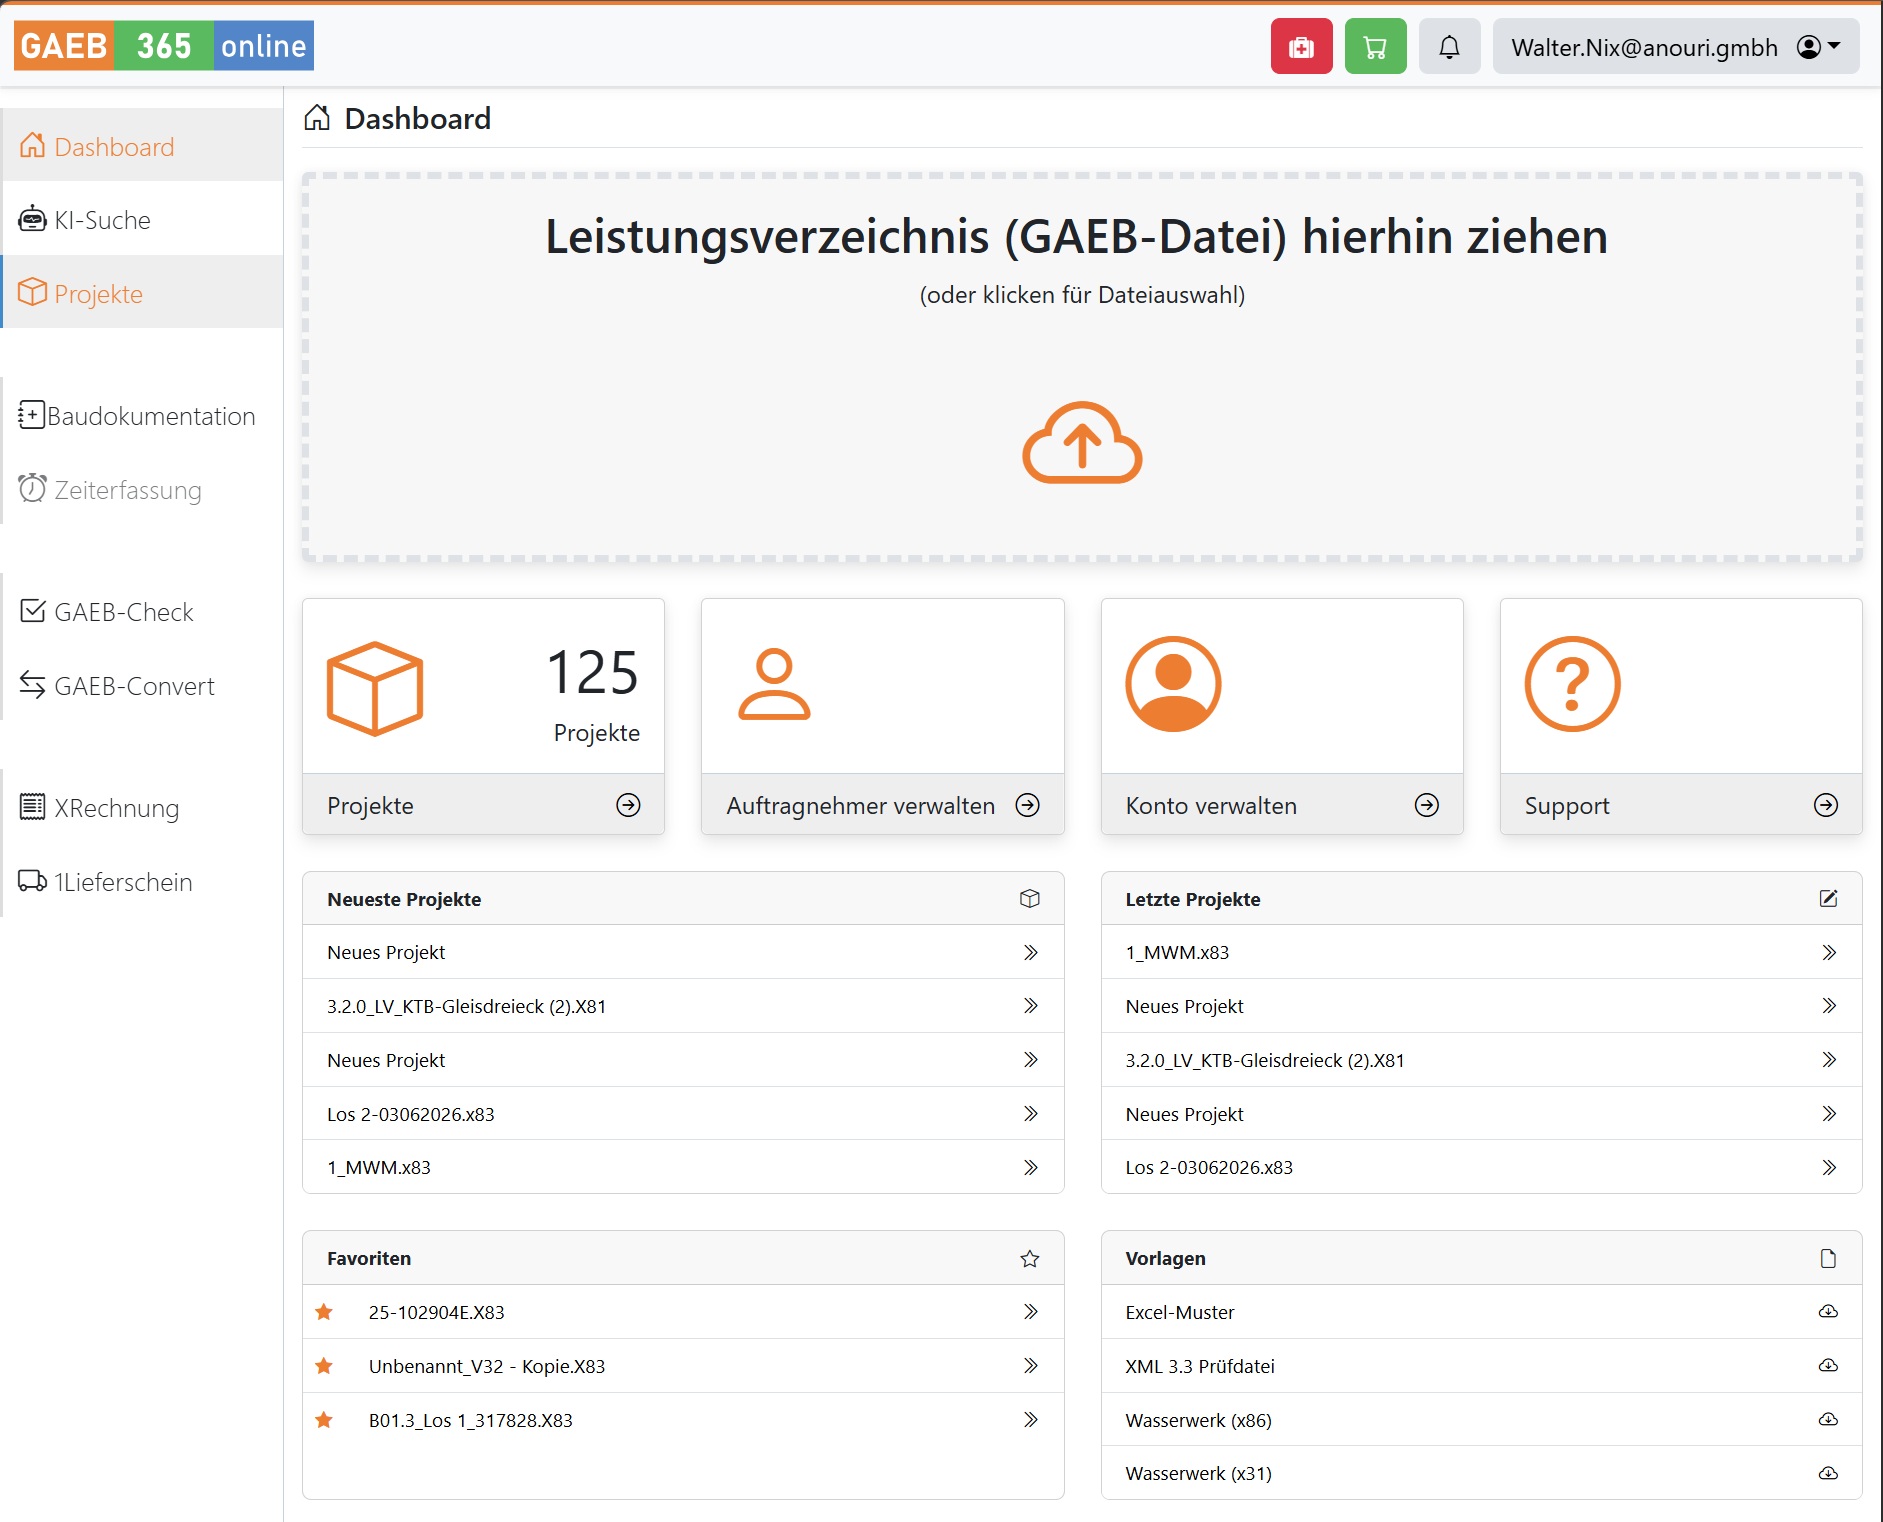Click the star icon in Favoriten header

coord(1030,1258)
